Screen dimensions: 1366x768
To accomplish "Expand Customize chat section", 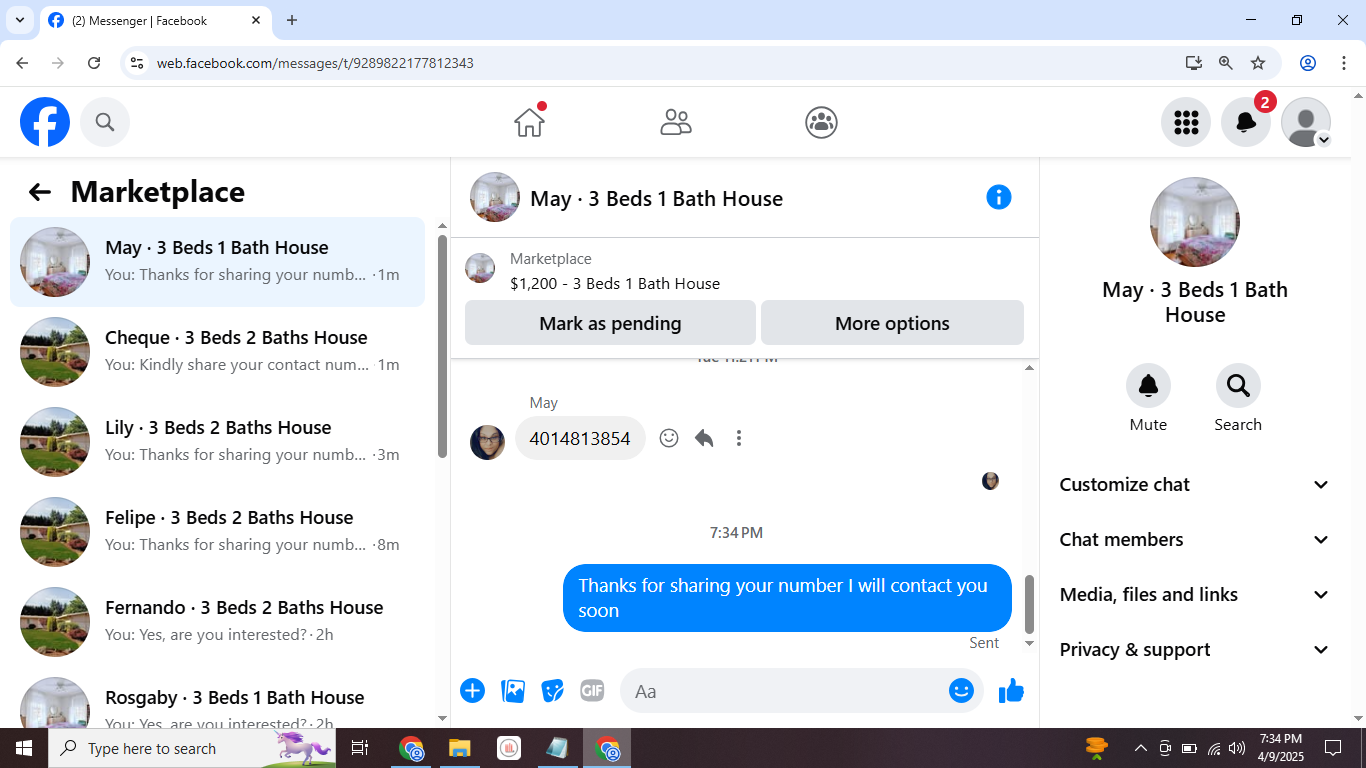I will [1195, 484].
